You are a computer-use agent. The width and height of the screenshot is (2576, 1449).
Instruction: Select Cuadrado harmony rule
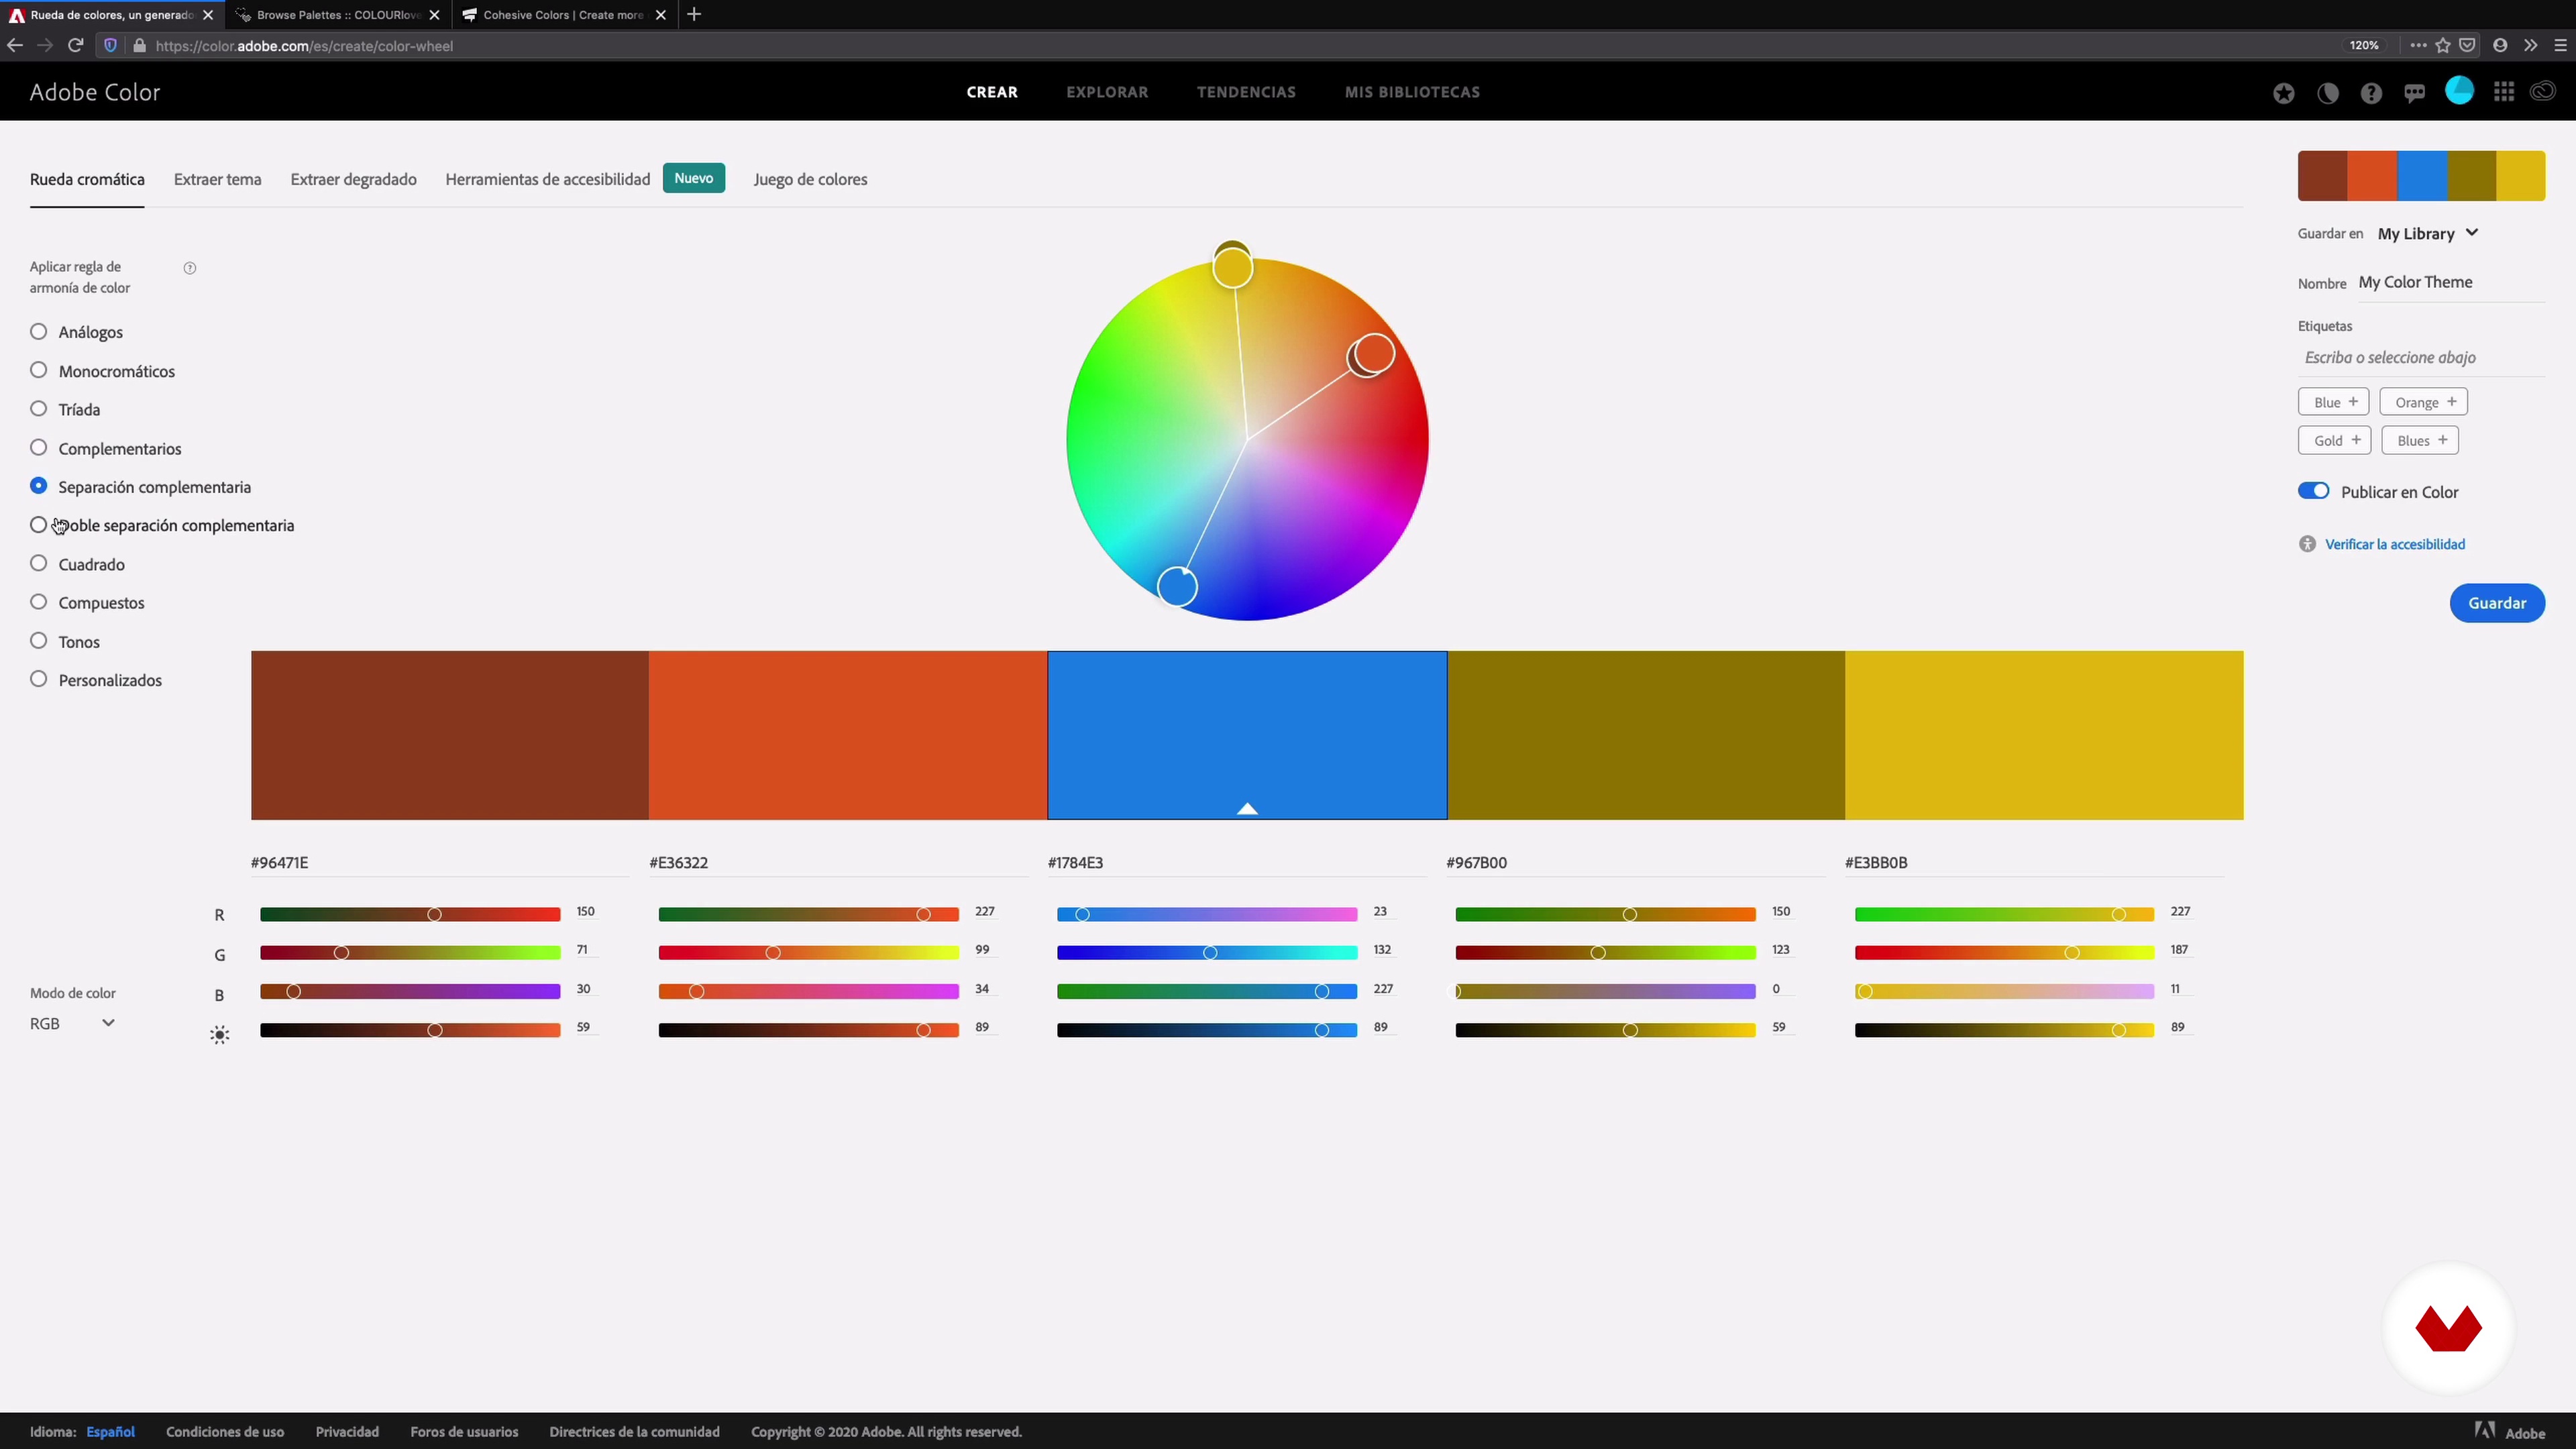pyautogui.click(x=38, y=563)
